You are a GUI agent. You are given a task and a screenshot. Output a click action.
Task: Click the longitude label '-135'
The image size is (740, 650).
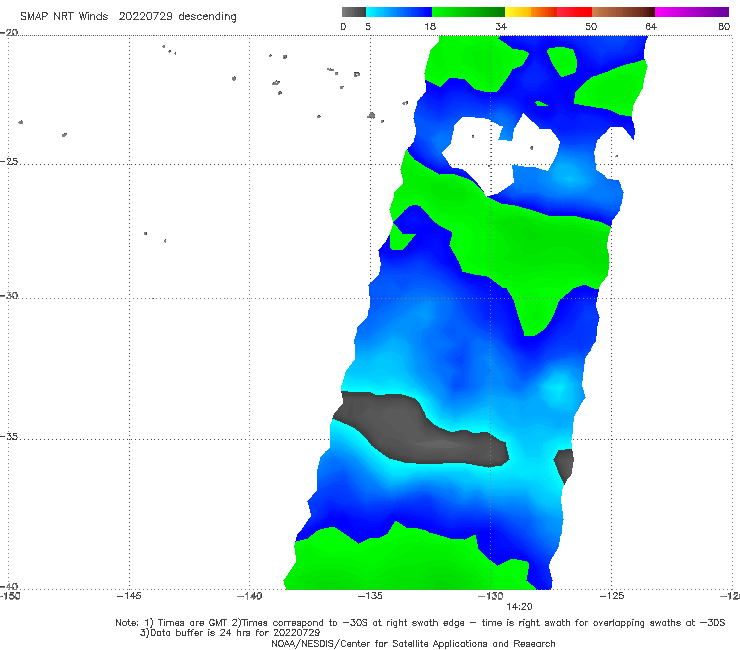(370, 596)
